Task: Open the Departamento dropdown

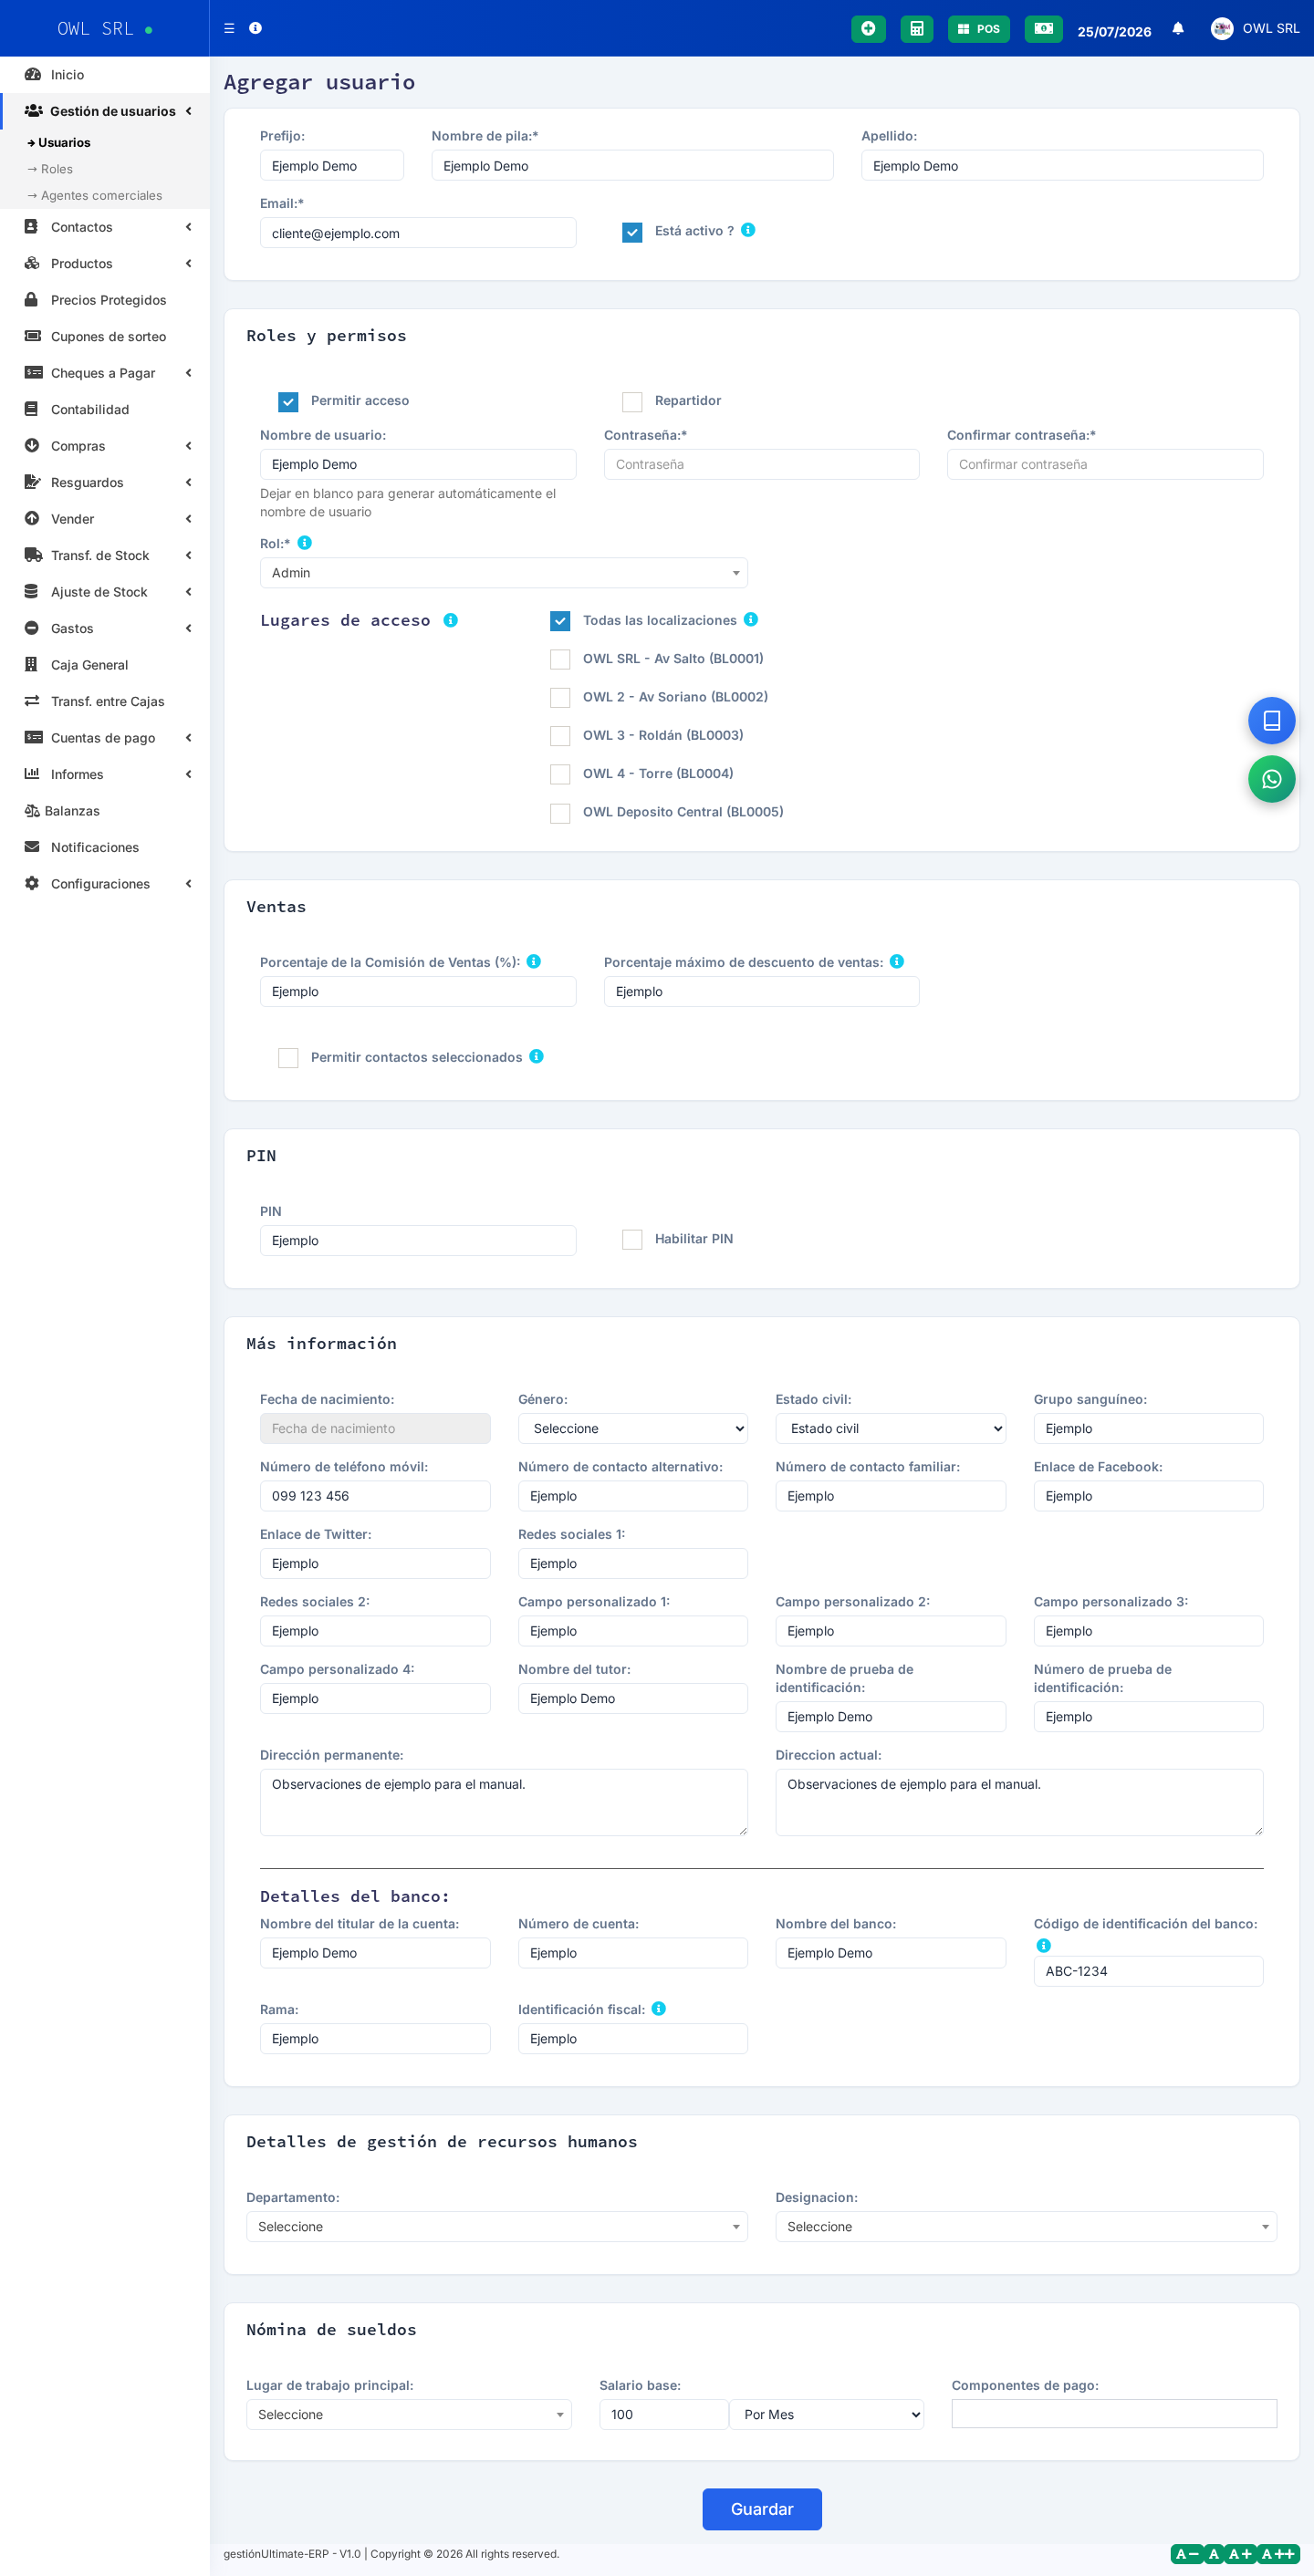Action: [496, 2226]
